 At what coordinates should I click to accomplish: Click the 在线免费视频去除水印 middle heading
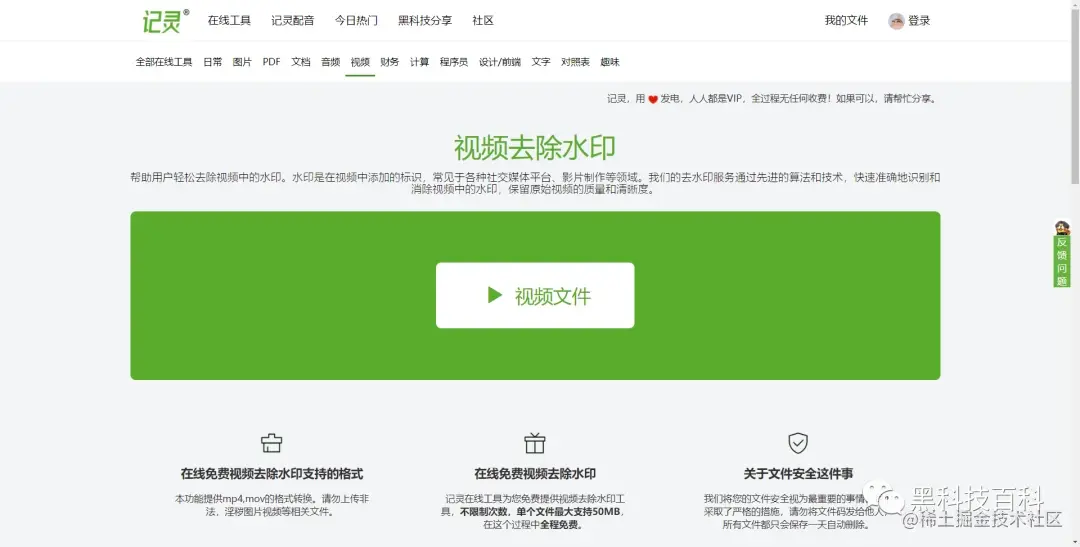(535, 474)
